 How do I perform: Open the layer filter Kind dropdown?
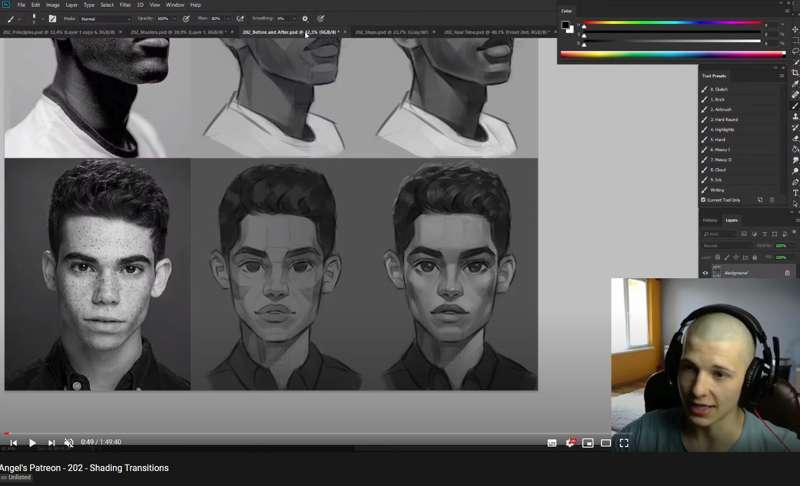[x=720, y=234]
